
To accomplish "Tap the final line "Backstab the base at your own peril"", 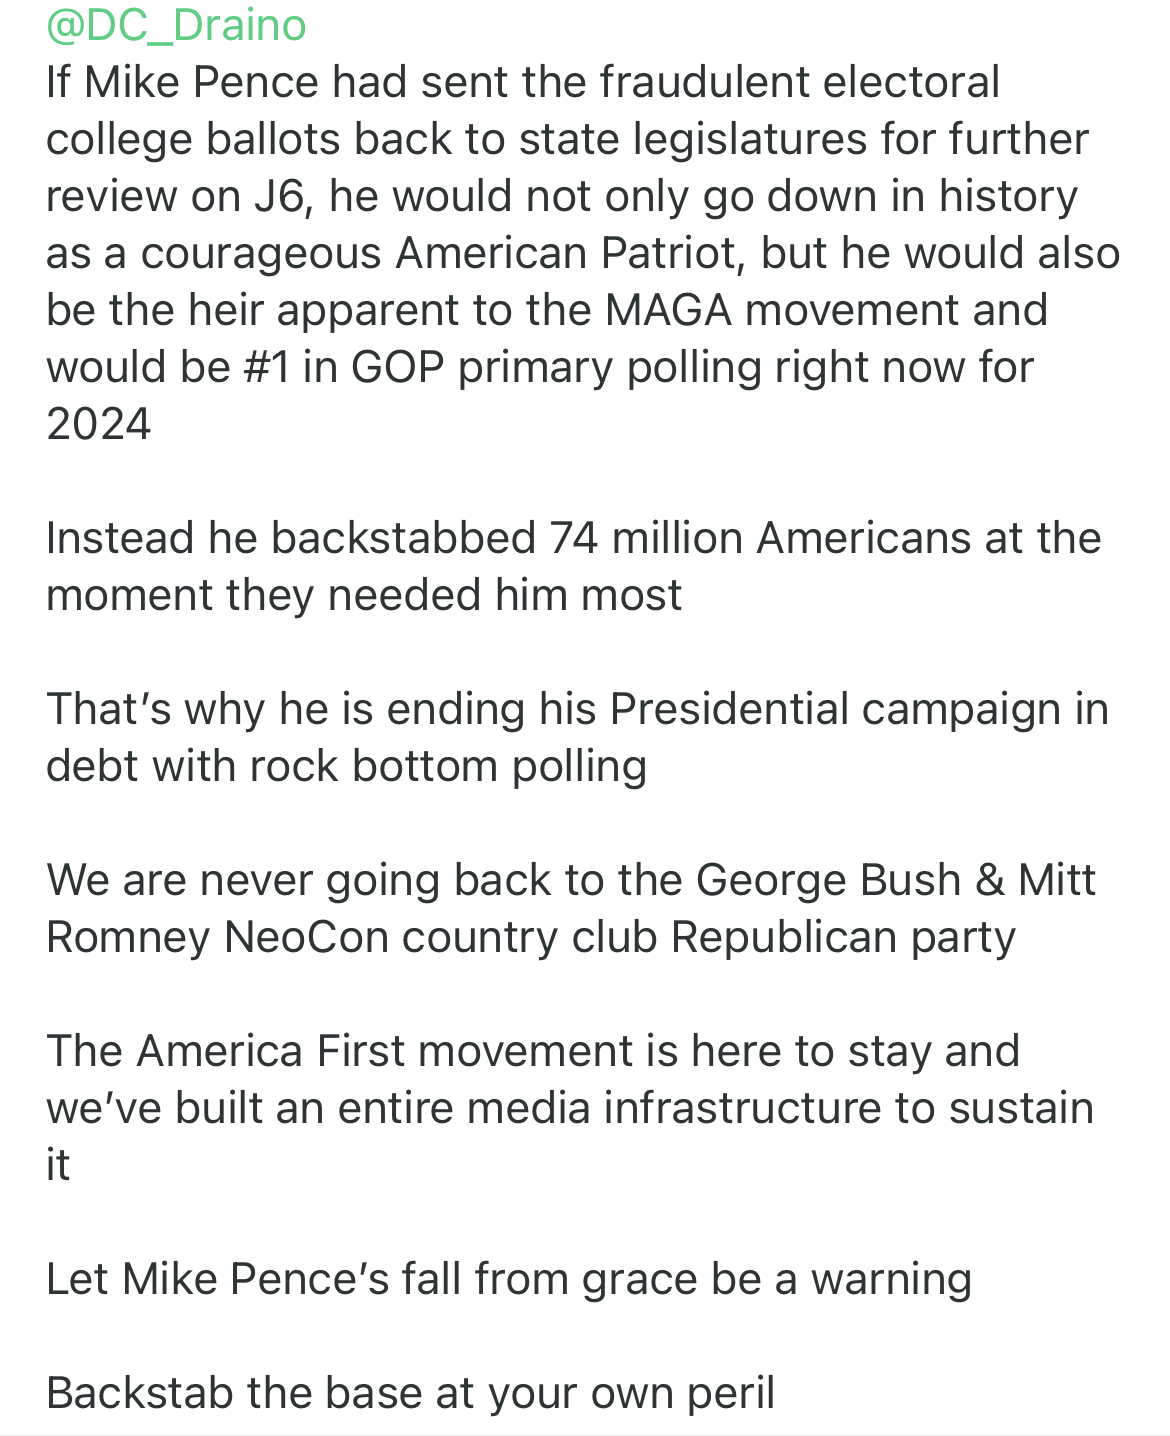I will [410, 1393].
